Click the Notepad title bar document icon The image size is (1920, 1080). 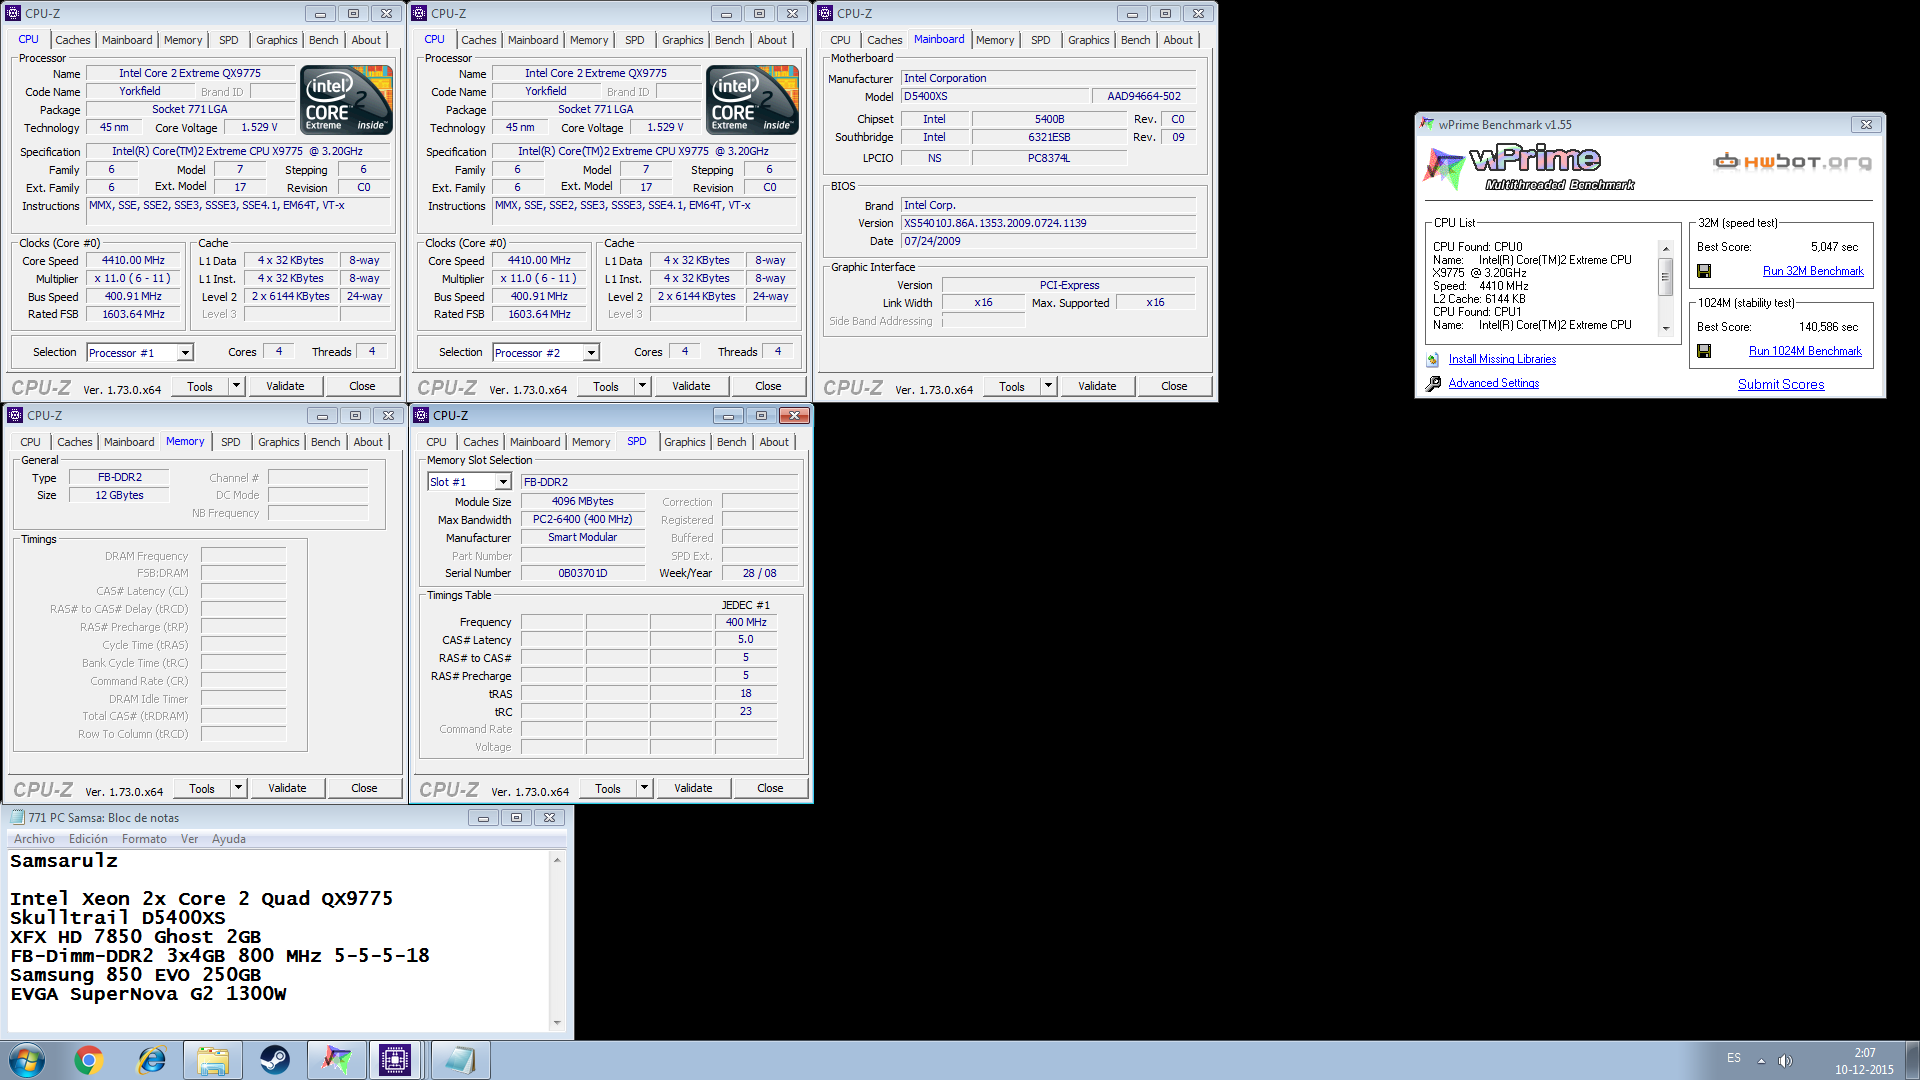[x=17, y=817]
